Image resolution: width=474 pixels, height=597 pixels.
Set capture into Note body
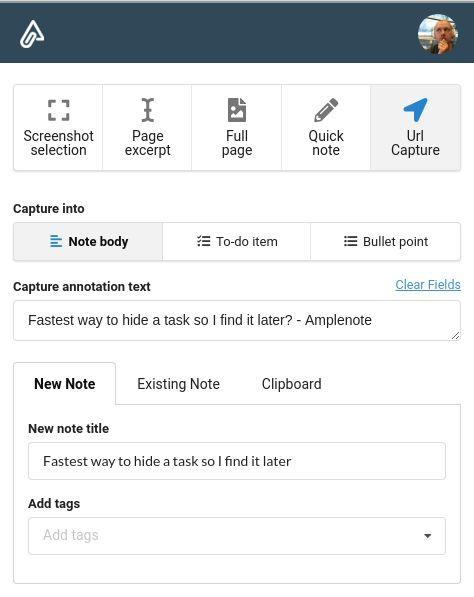coord(88,242)
